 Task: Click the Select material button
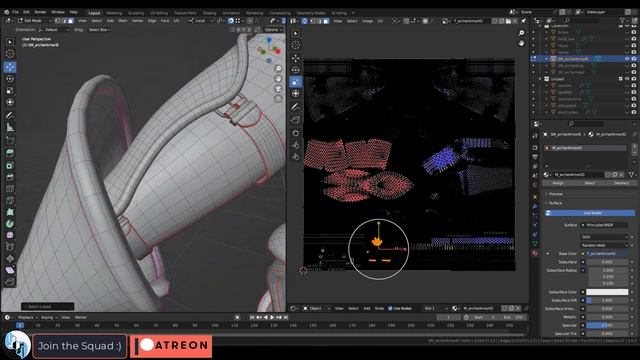coord(590,183)
